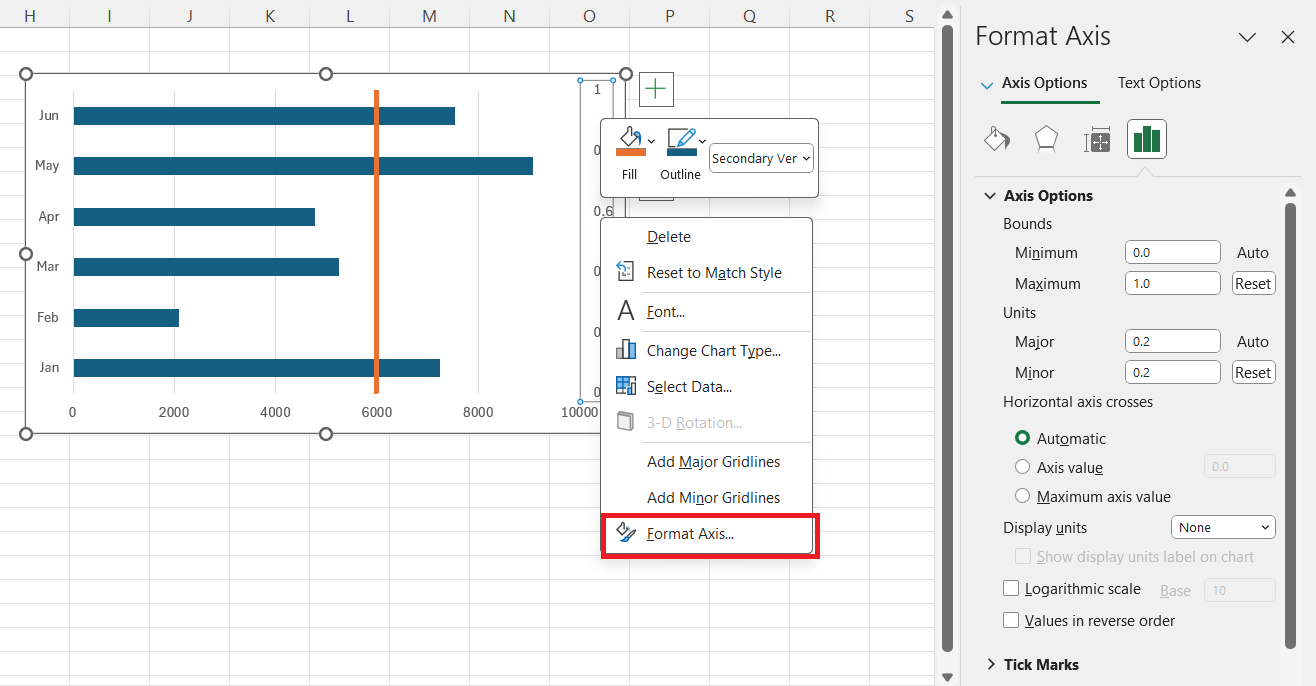
Task: Click the worksheet vertical scrollbar down arrow
Action: pyautogui.click(x=947, y=677)
